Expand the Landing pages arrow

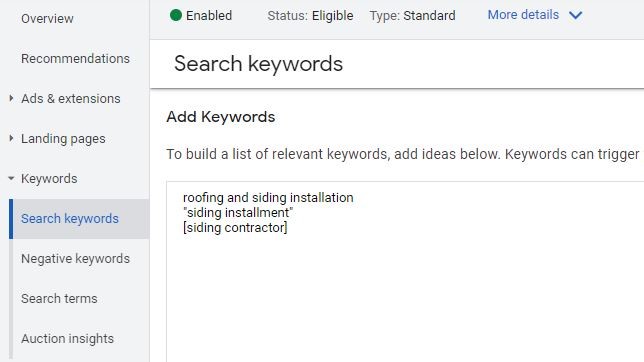pos(11,138)
